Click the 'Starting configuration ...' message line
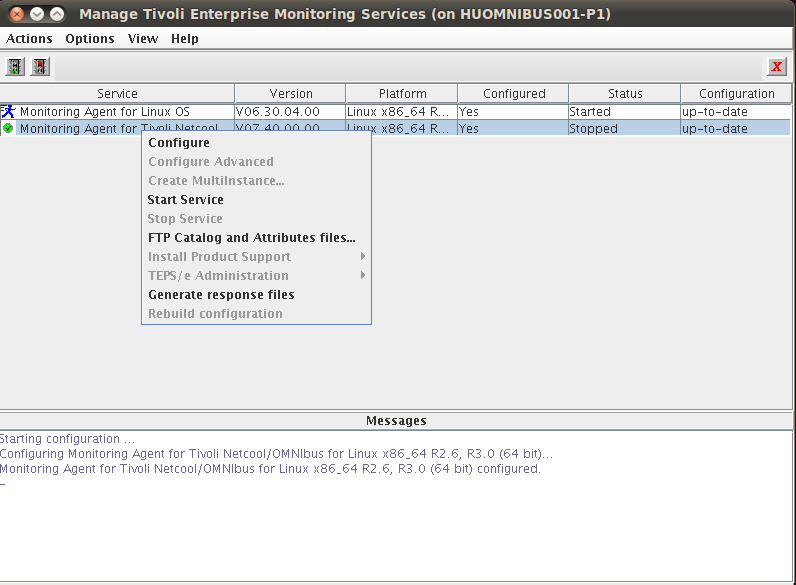The height and width of the screenshot is (585, 796). tap(68, 439)
